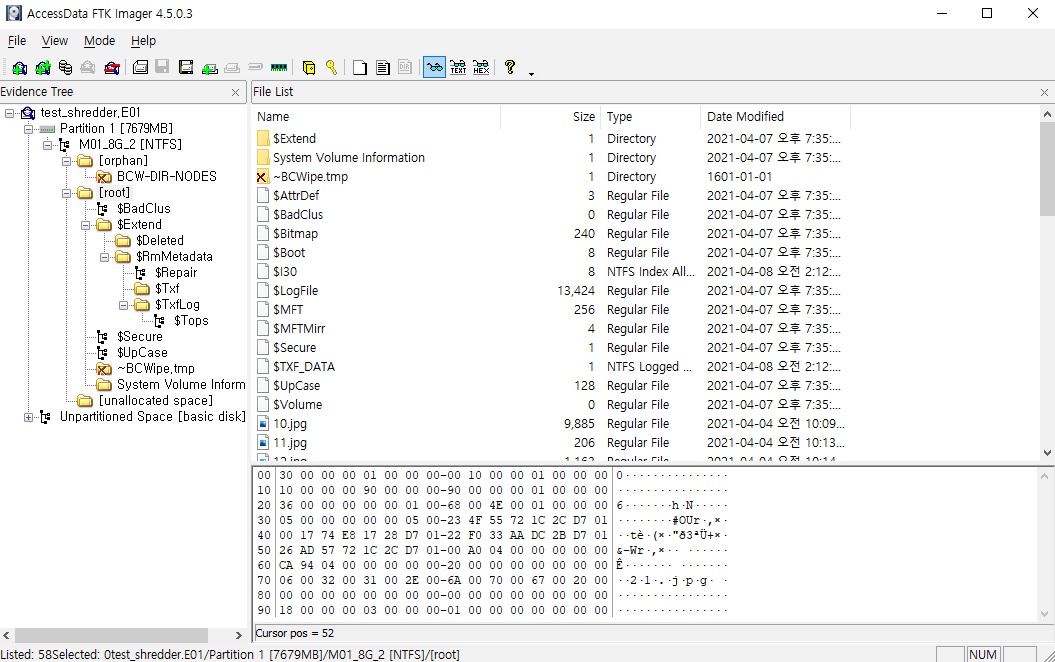This screenshot has width=1055, height=662.
Task: Collapse M01_8G_2 [NTFS] node
Action: [x=47, y=145]
